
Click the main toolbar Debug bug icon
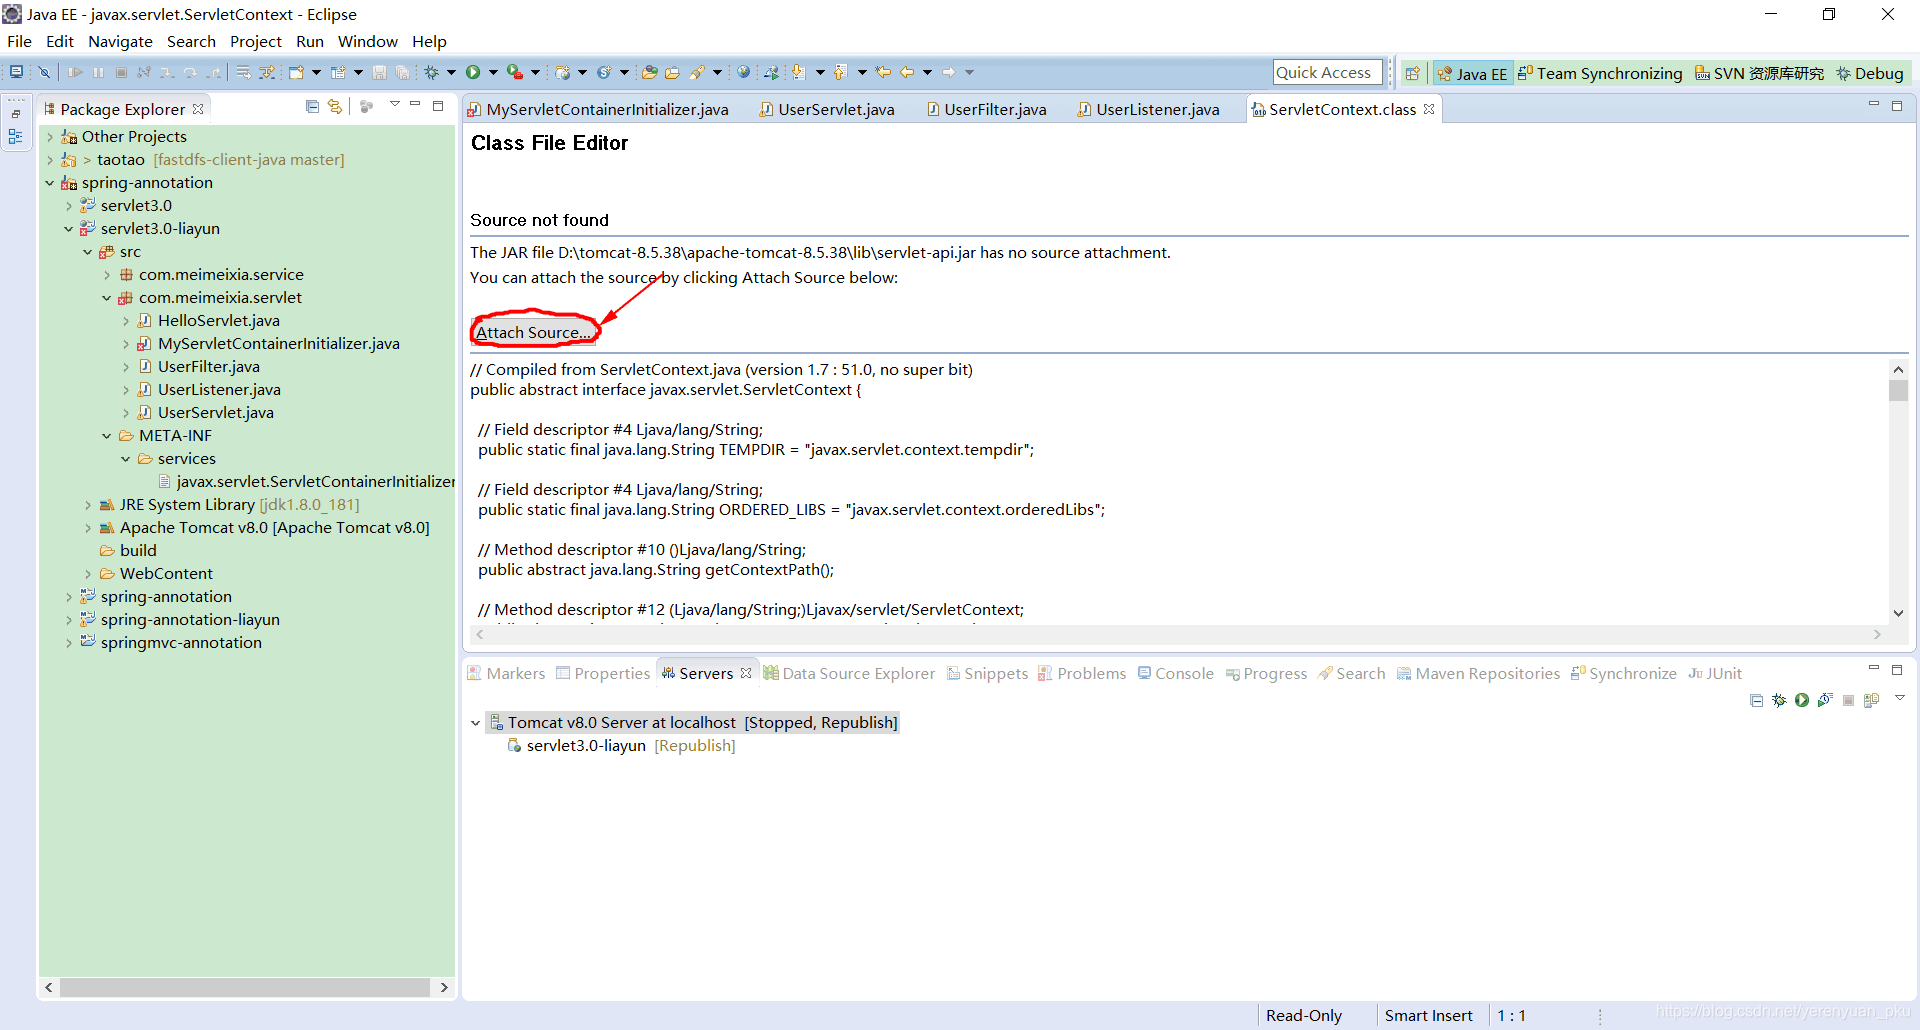[432, 72]
